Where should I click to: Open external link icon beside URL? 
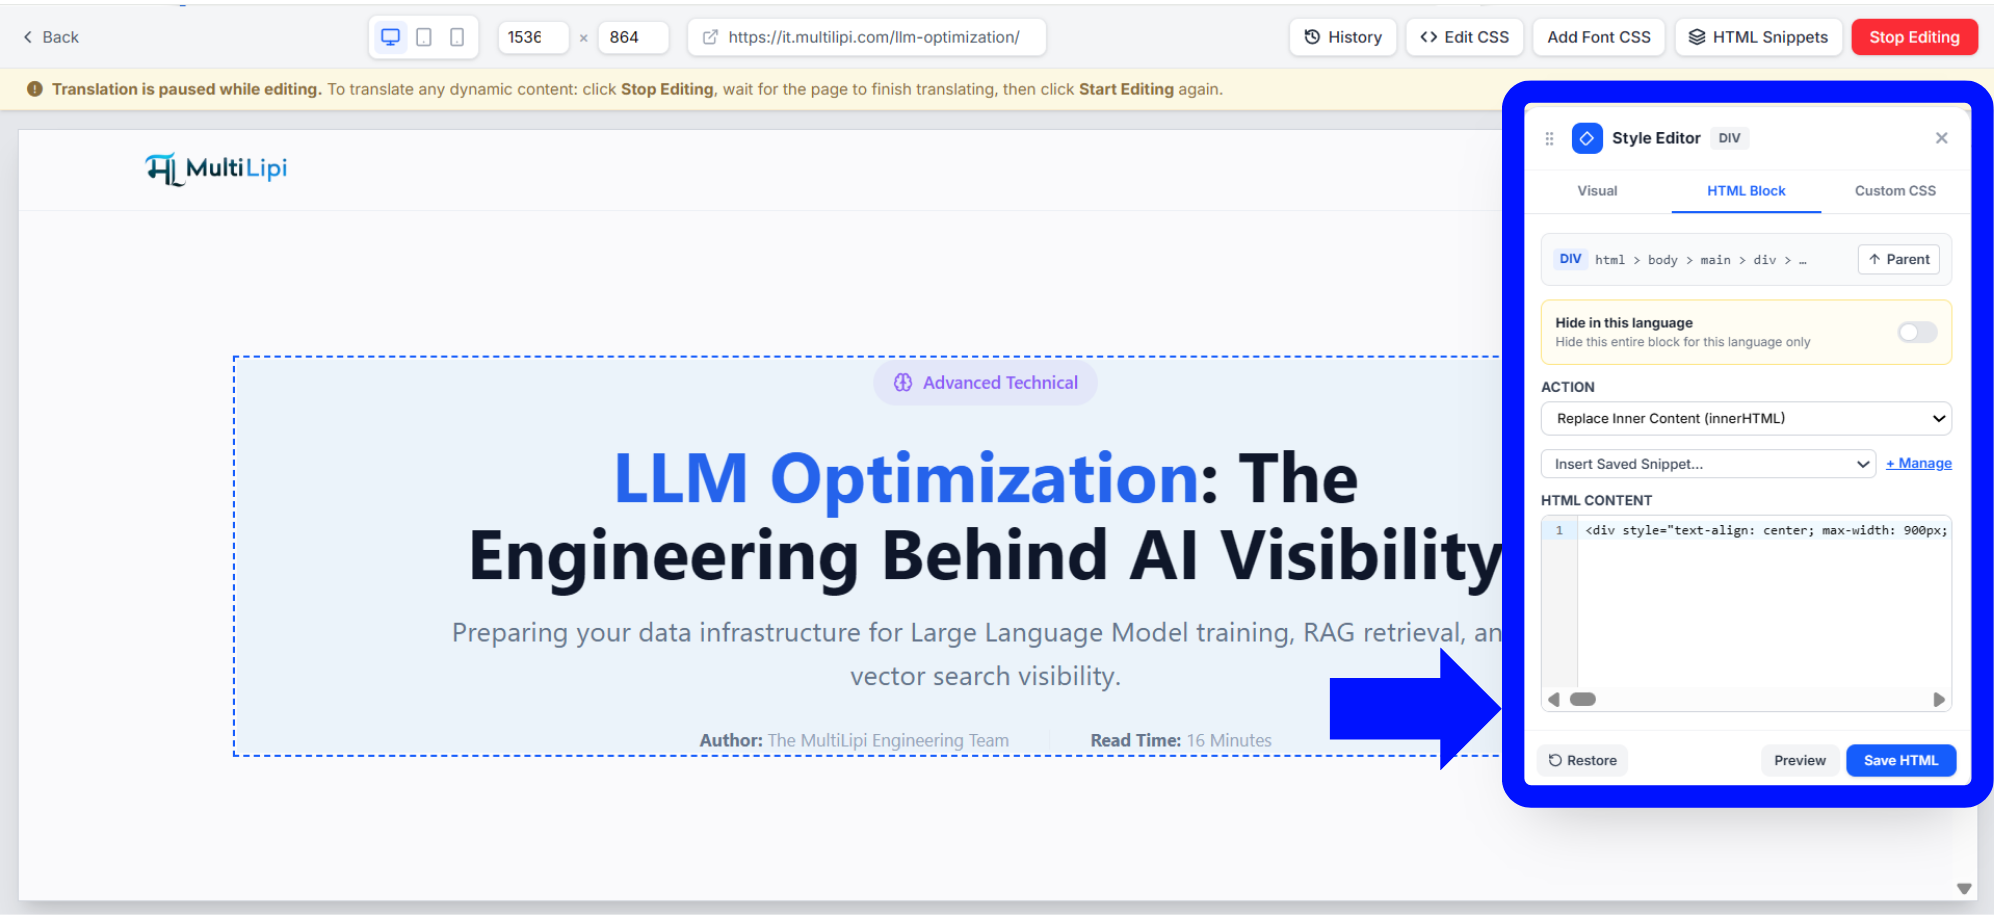[710, 37]
